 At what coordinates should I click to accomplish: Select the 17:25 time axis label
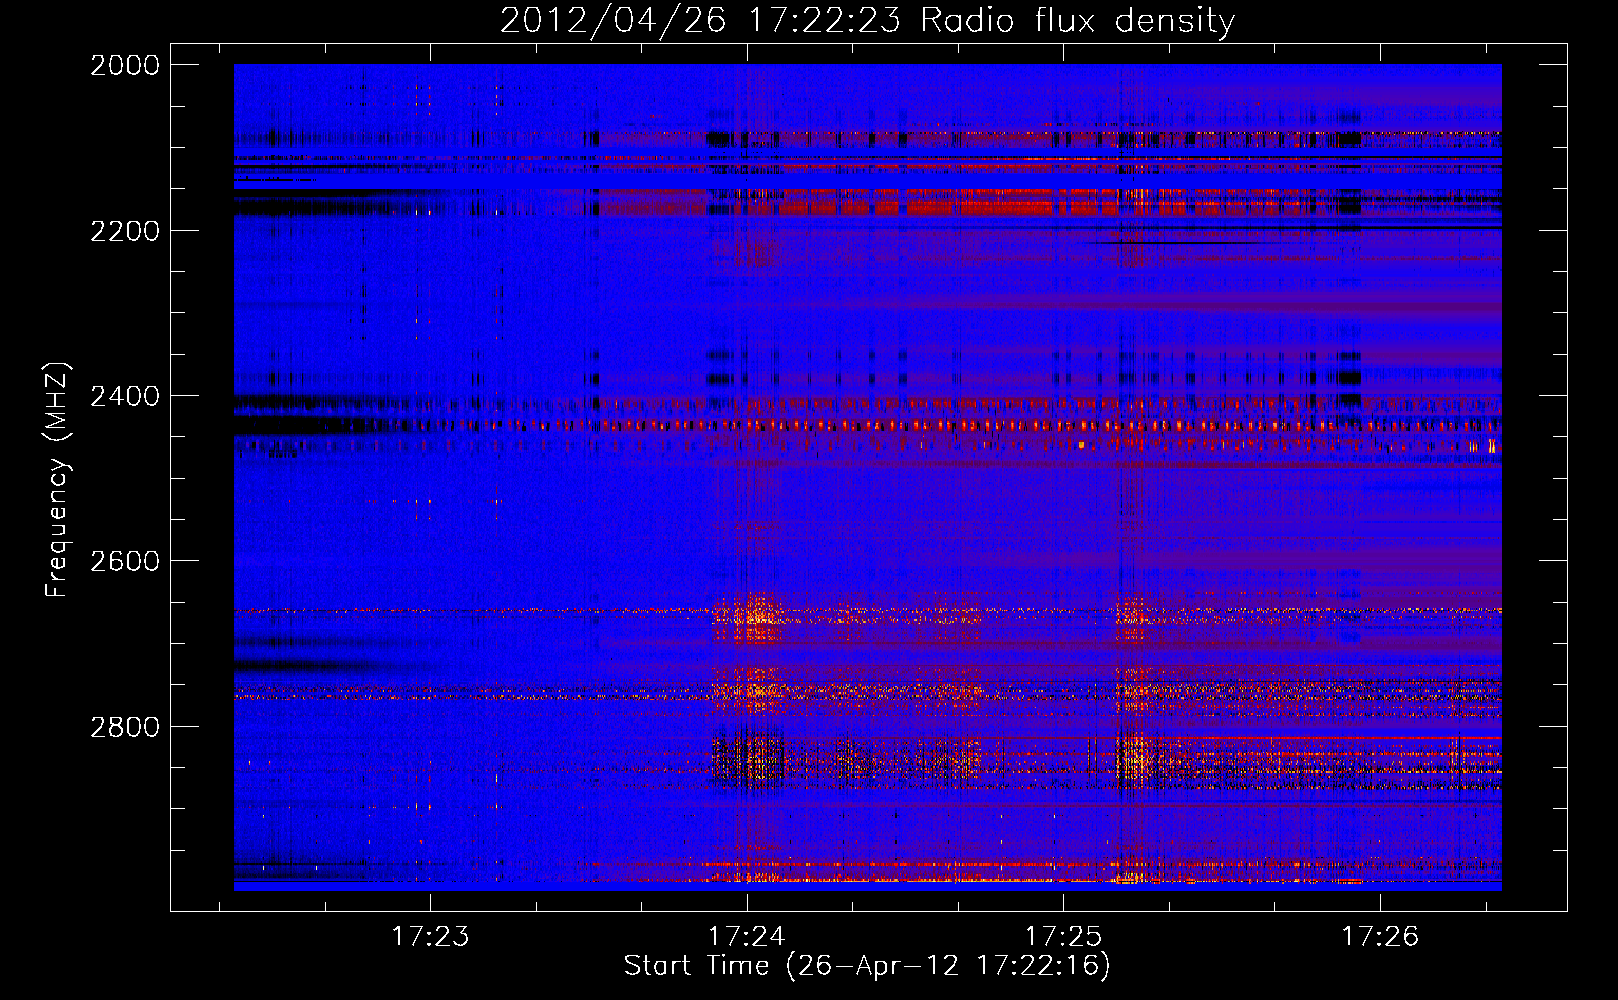point(1063,936)
